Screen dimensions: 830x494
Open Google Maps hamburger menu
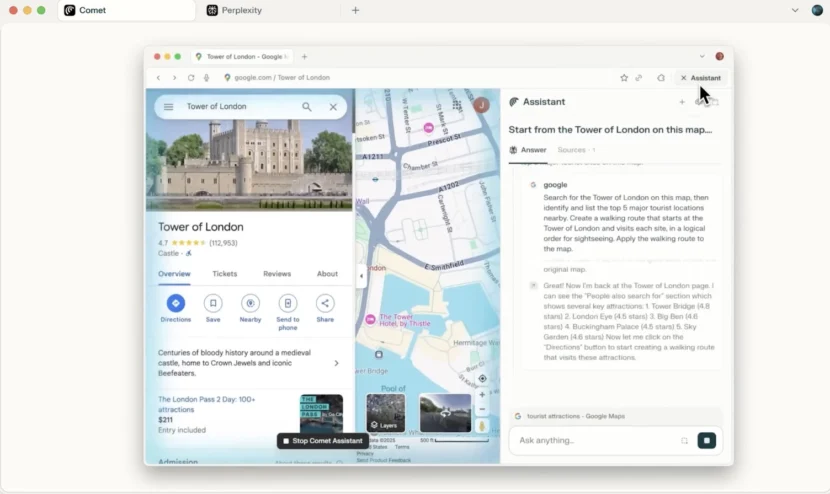168,107
